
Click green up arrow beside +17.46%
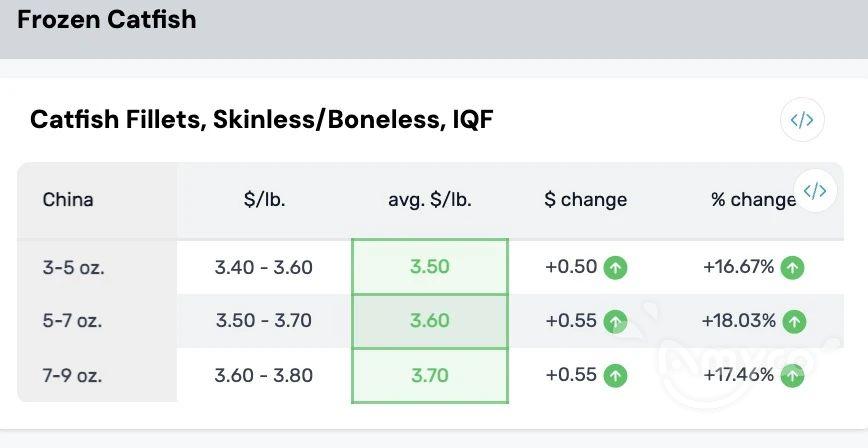793,376
